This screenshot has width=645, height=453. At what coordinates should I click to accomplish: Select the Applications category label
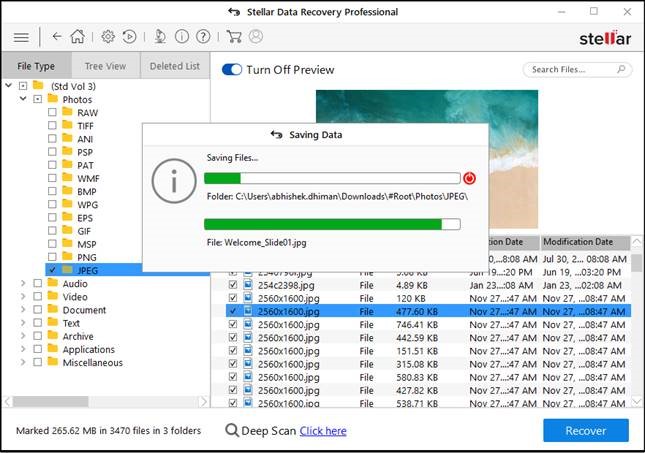[89, 350]
